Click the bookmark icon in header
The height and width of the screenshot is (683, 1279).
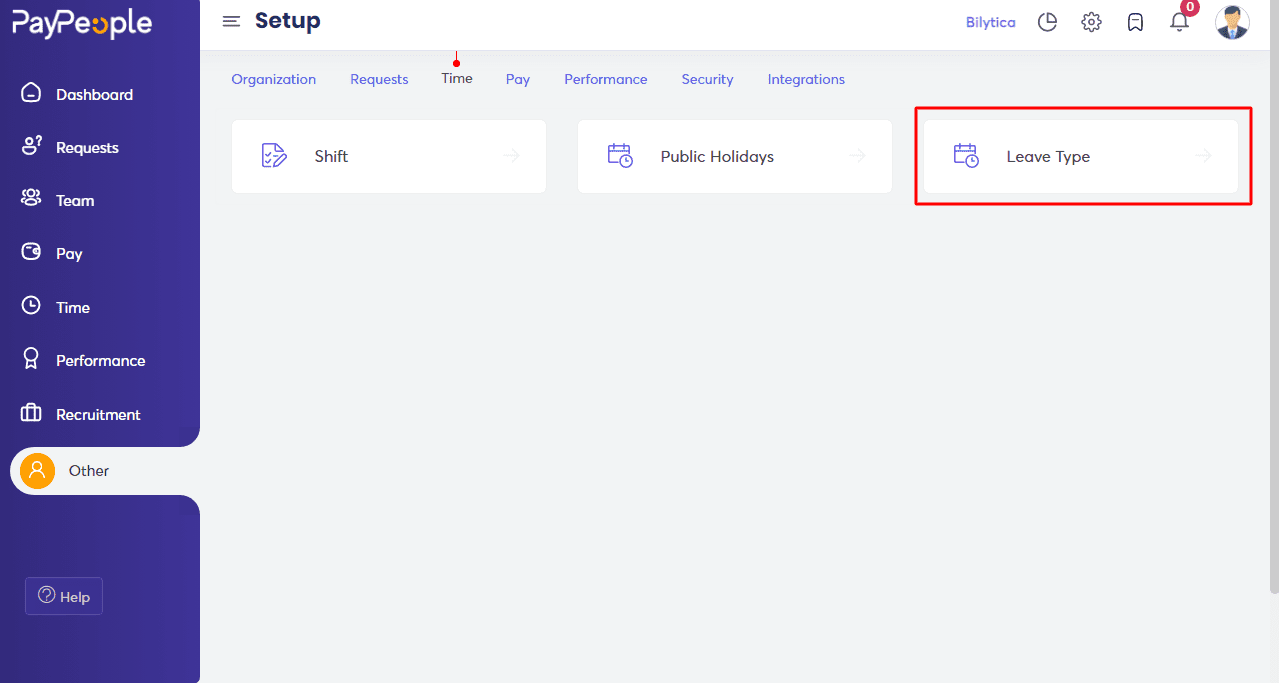[1135, 22]
